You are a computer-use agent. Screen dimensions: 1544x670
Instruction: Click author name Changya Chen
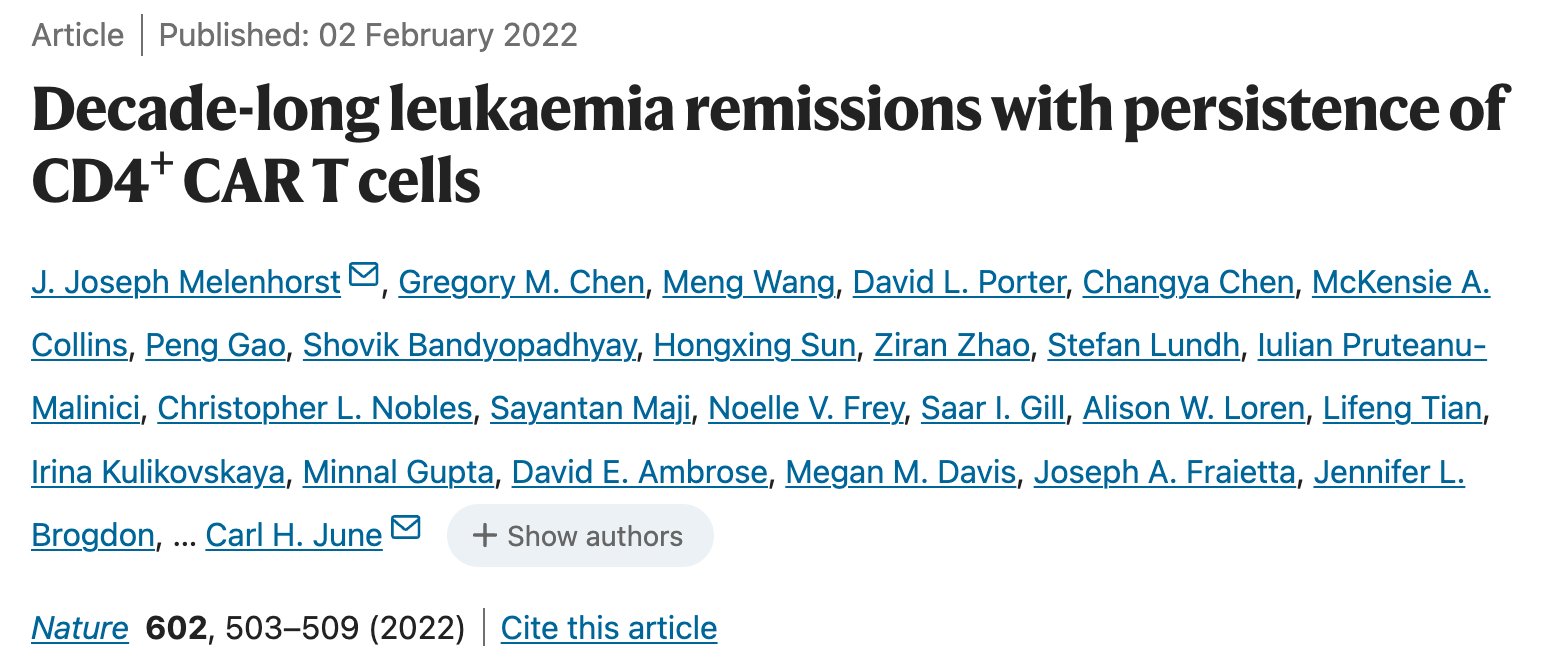tap(1188, 283)
